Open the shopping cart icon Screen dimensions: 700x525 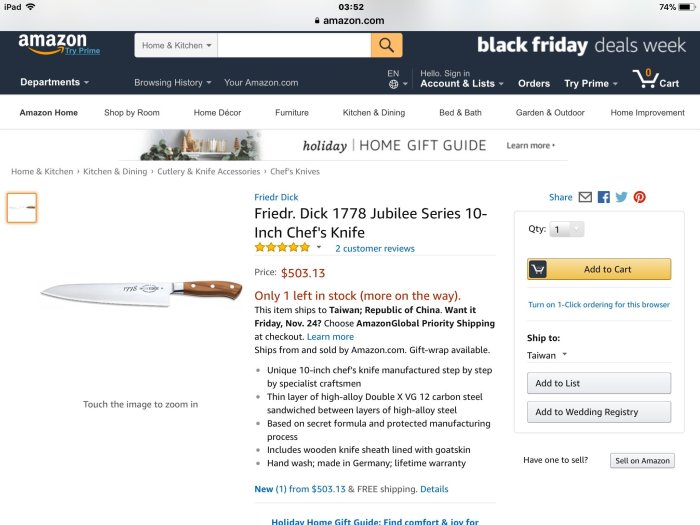click(646, 79)
